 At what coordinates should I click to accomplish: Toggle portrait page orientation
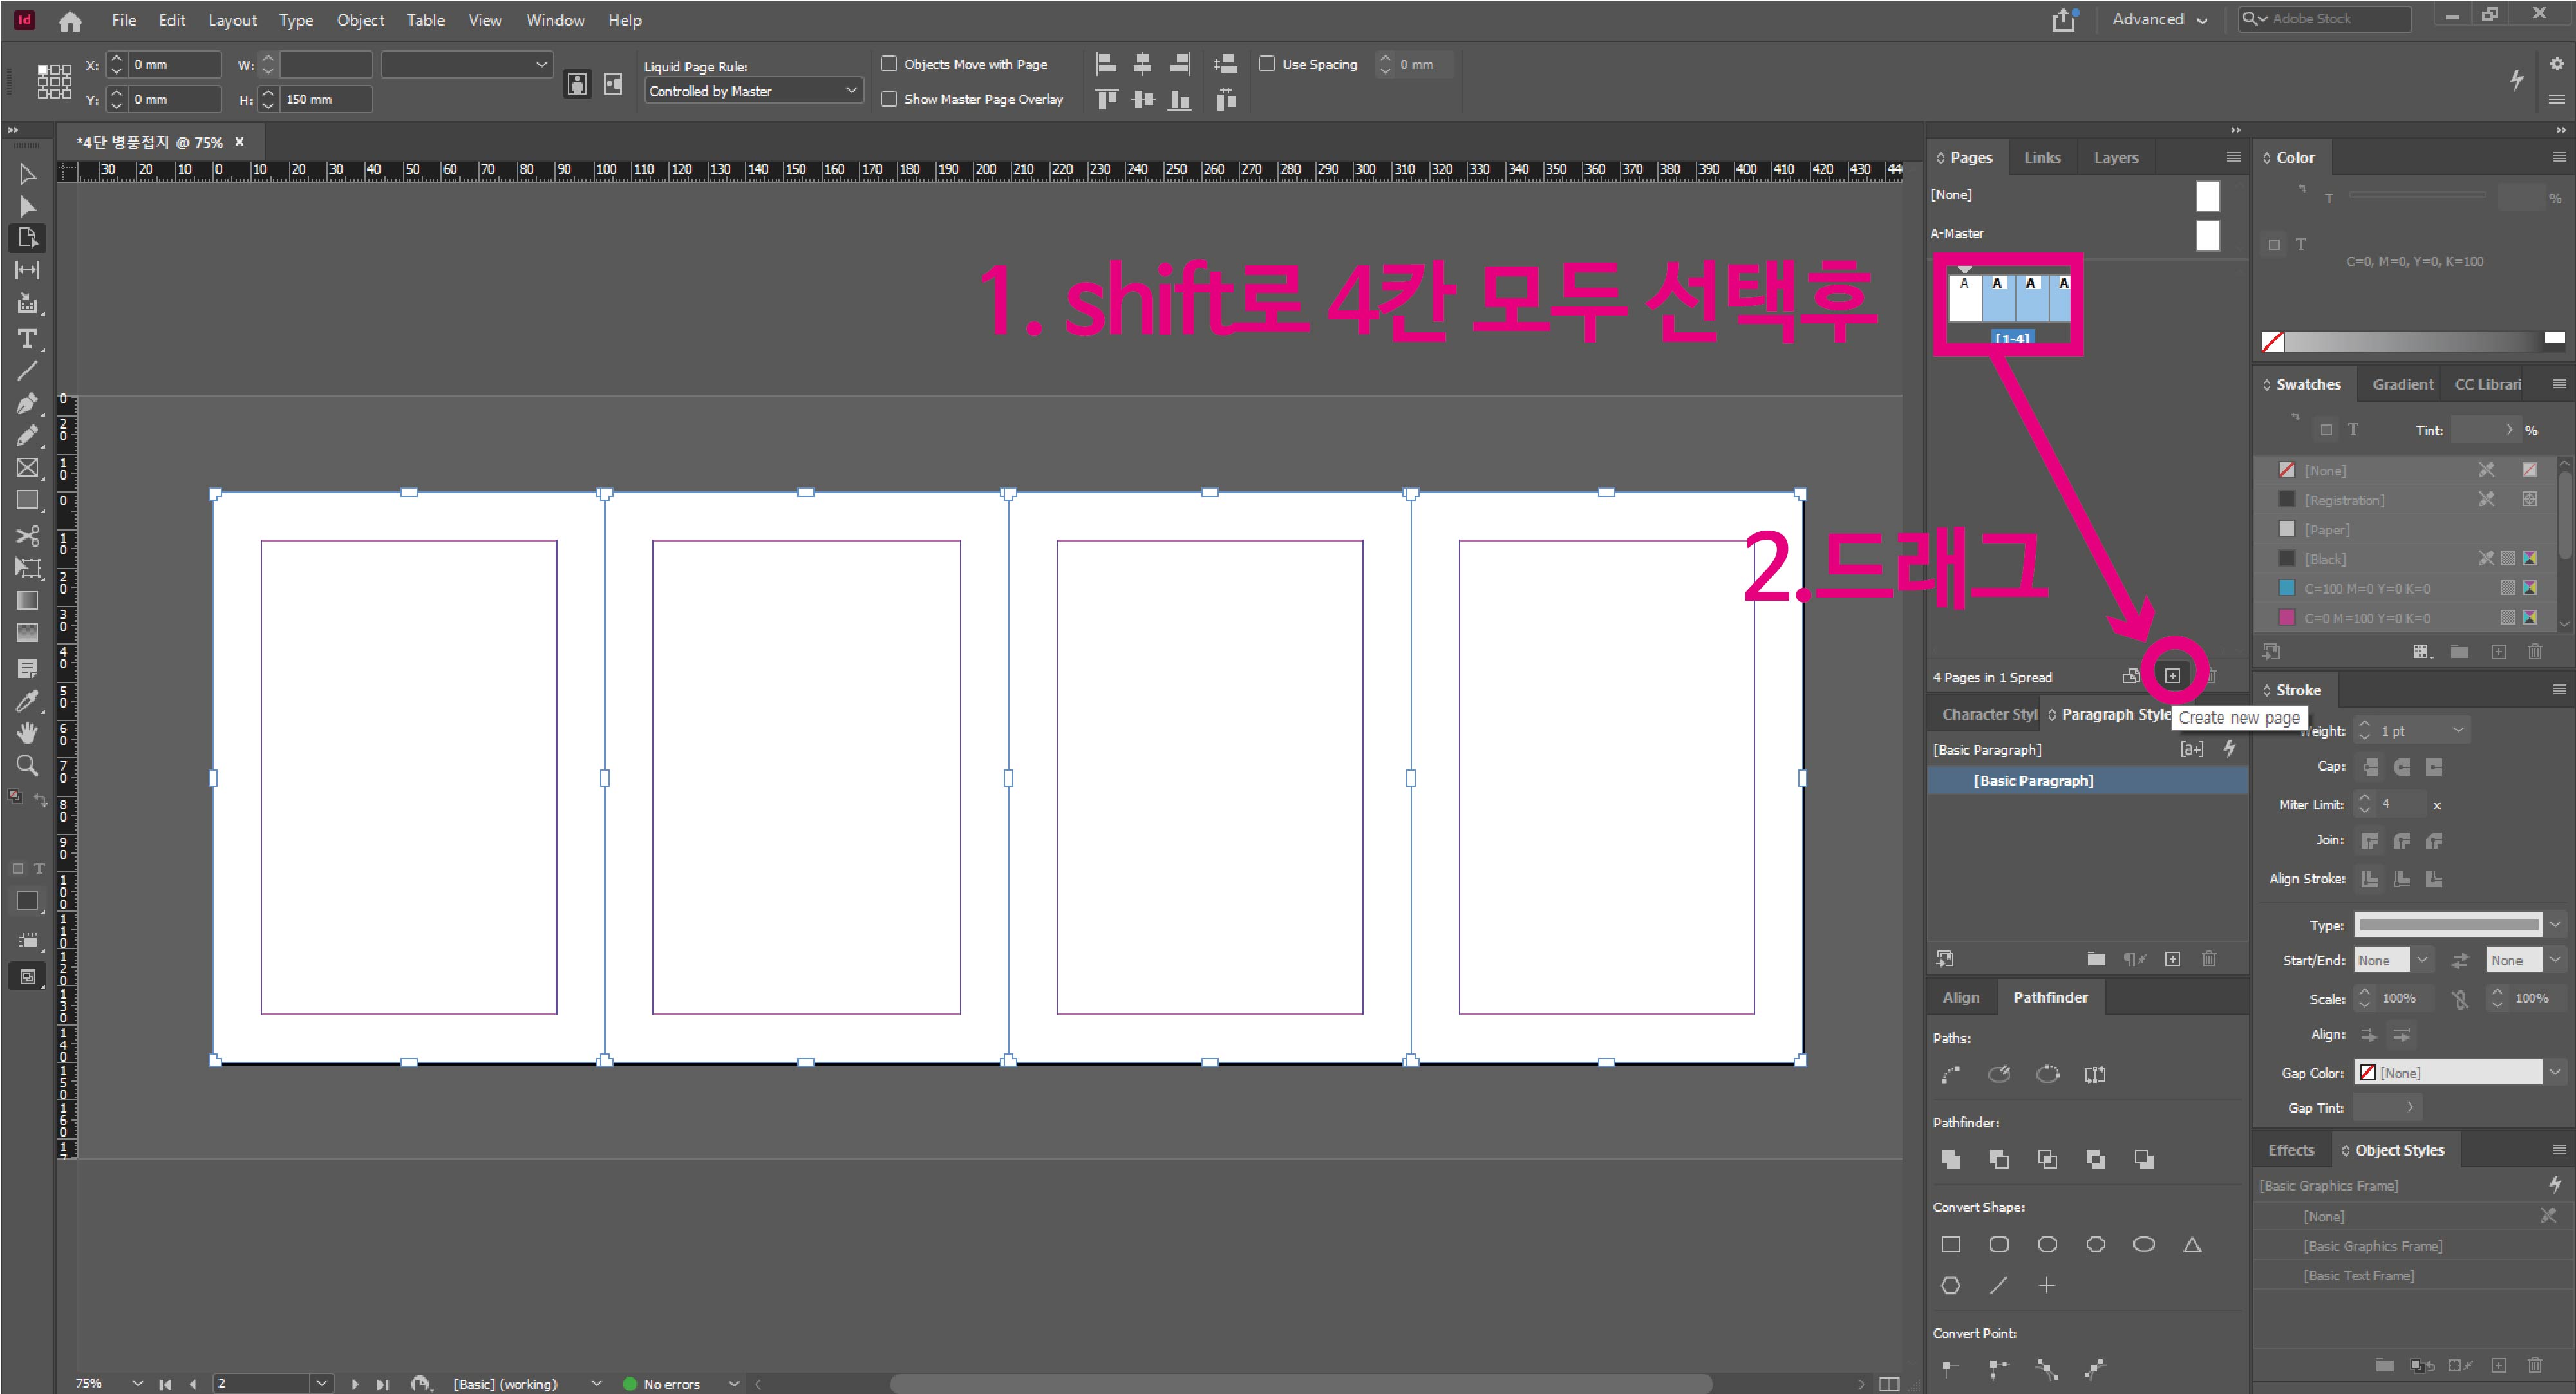tap(577, 84)
